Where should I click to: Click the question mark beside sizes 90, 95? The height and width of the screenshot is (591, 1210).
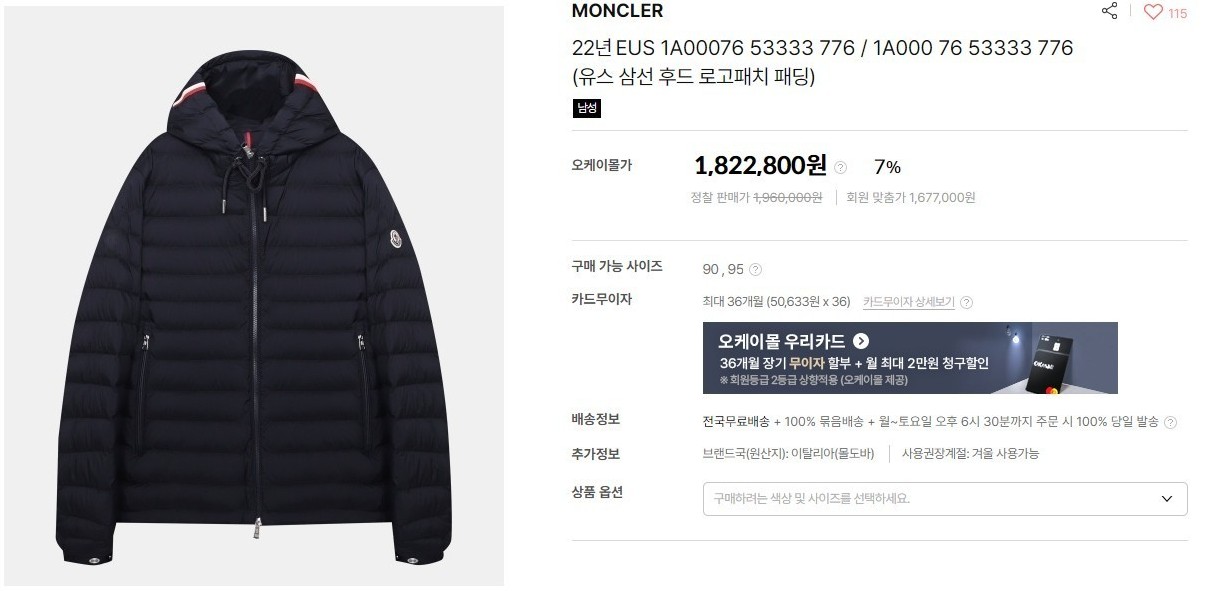point(755,269)
